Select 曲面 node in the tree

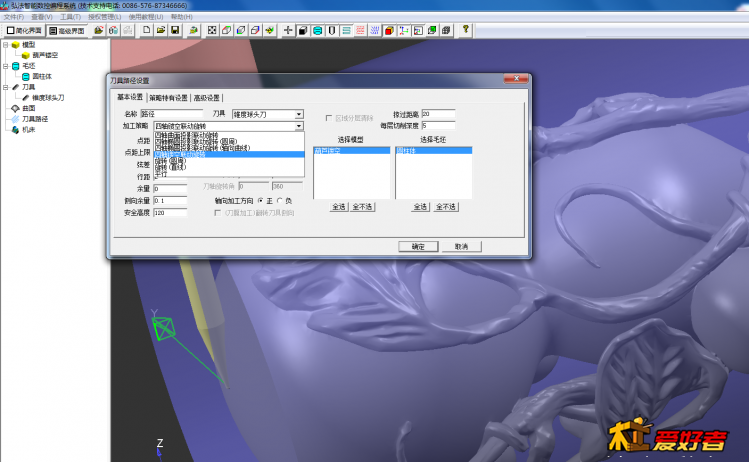click(29, 108)
